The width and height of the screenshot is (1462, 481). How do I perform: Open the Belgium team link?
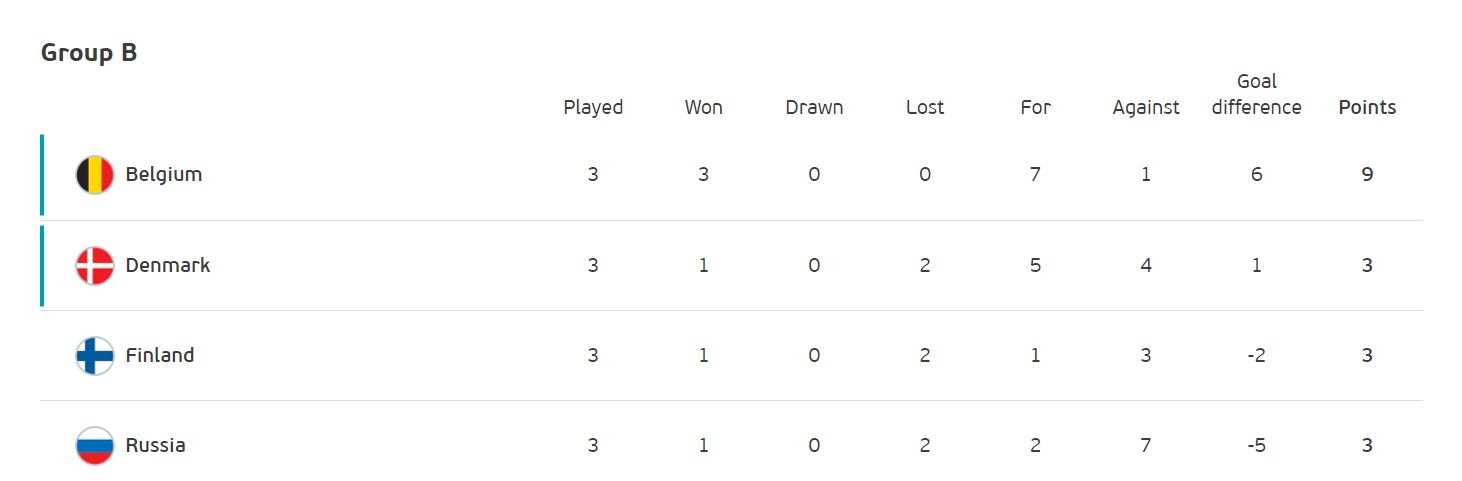pyautogui.click(x=164, y=175)
